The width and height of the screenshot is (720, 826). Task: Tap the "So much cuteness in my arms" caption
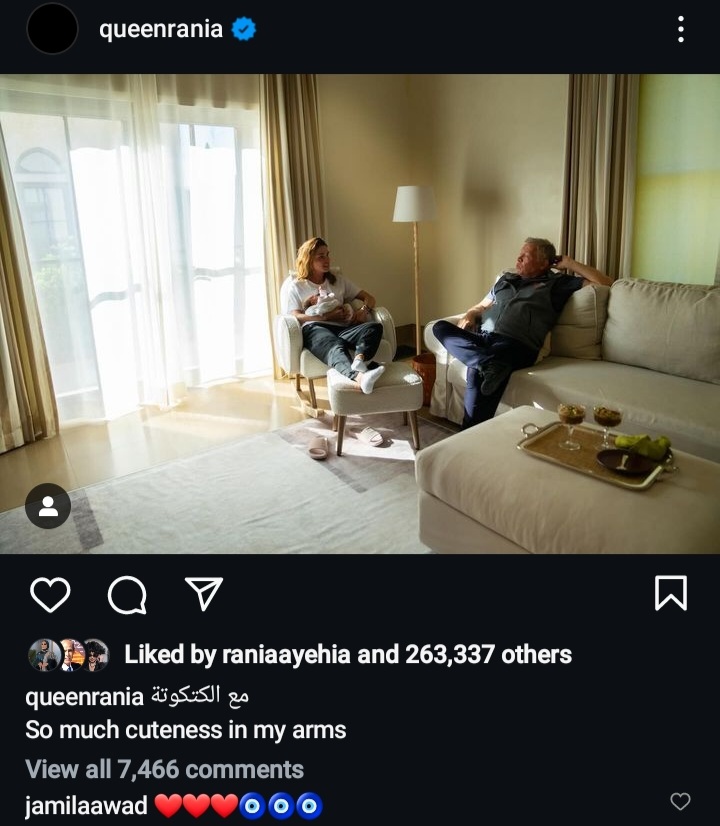(185, 730)
